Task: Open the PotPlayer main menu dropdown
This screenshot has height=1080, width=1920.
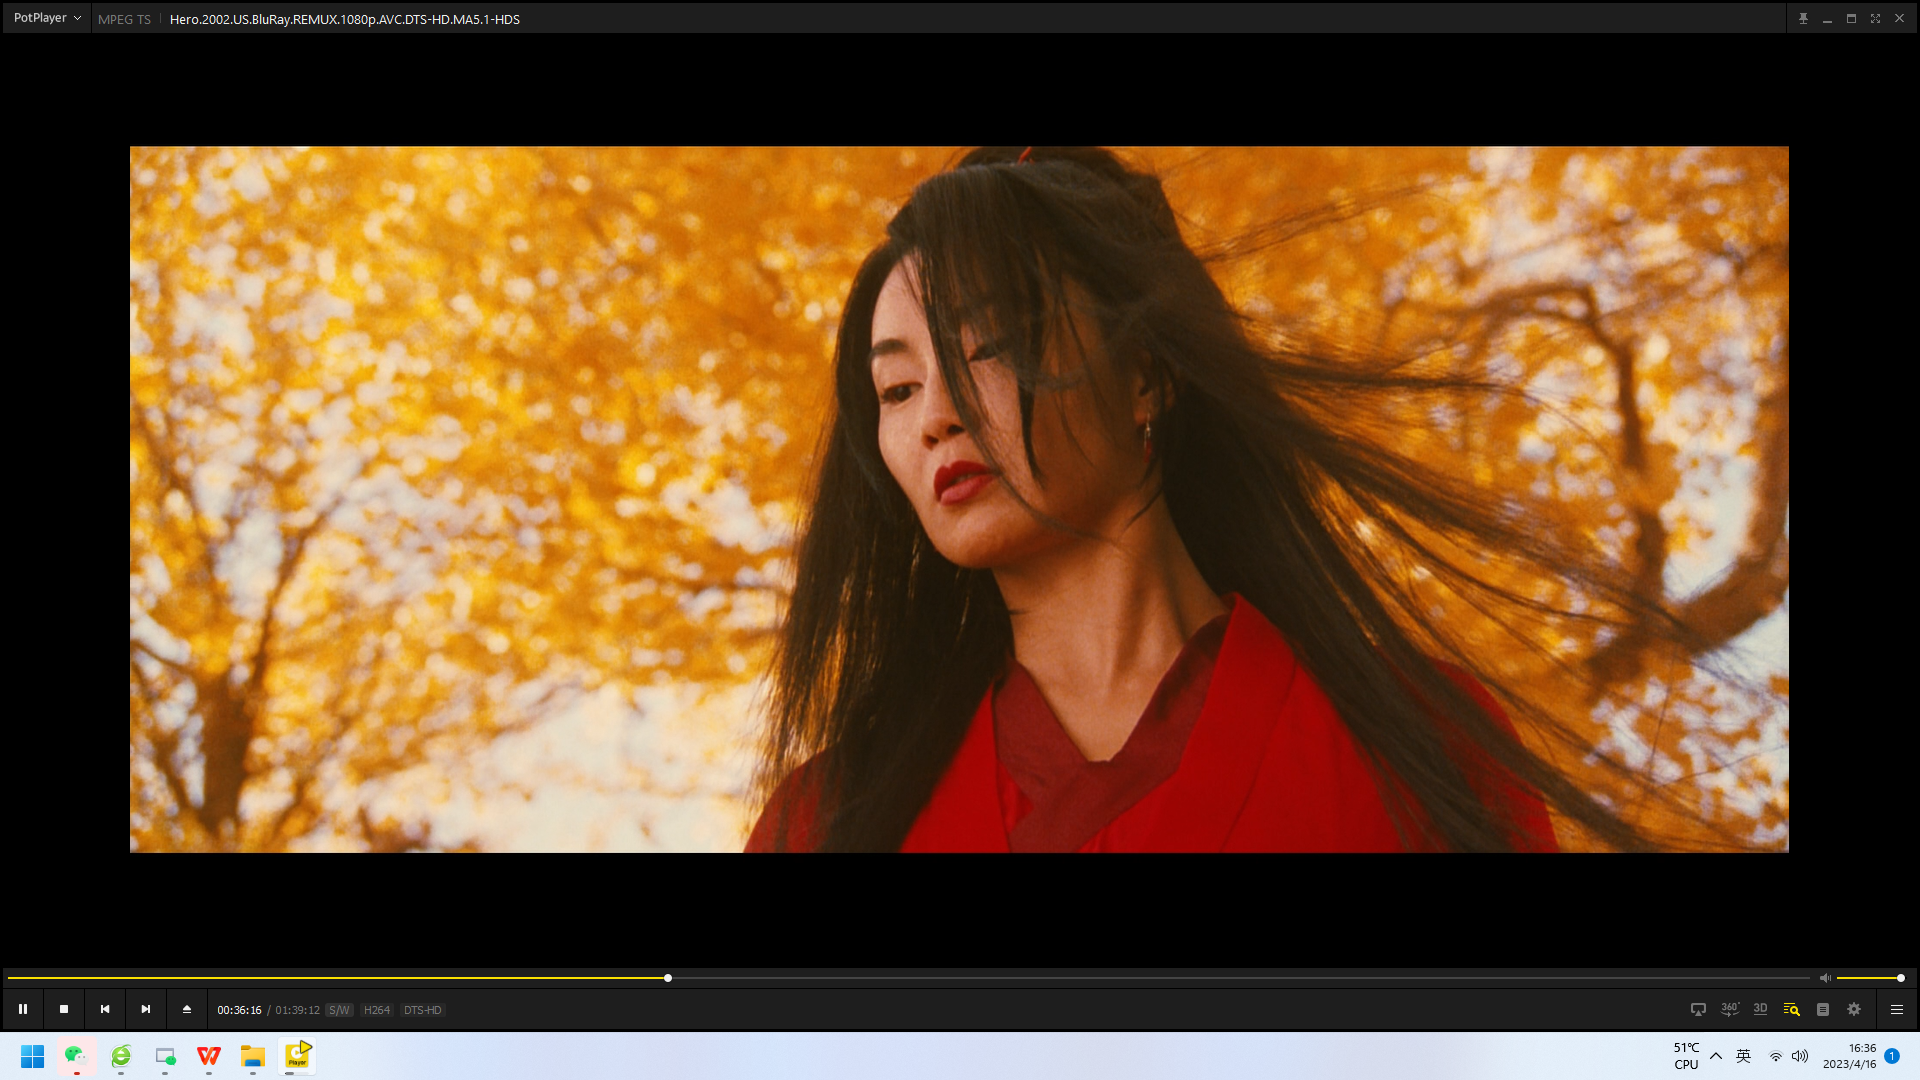Action: (x=47, y=18)
